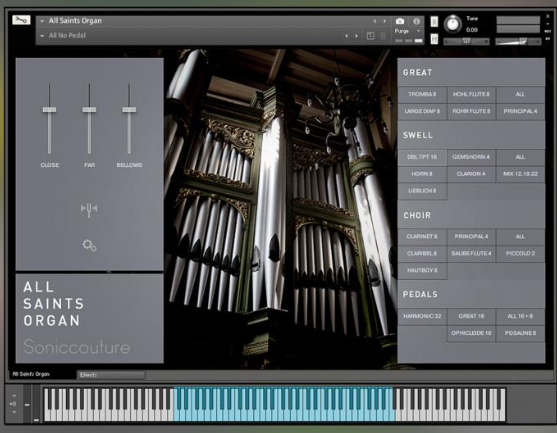This screenshot has height=433, width=557.
Task: Toggle Choir PRINCIPAL 4 stop
Action: click(471, 237)
